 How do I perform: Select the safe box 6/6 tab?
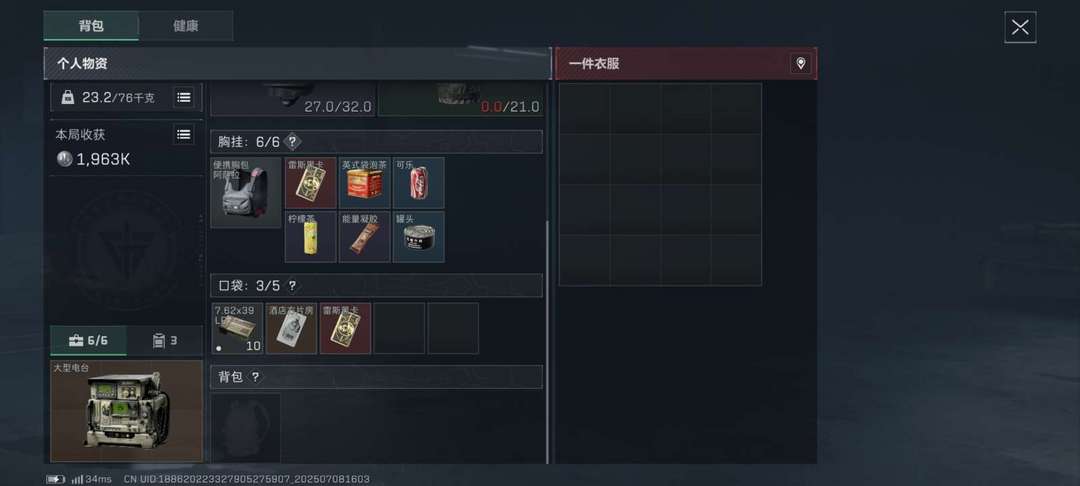[88, 341]
